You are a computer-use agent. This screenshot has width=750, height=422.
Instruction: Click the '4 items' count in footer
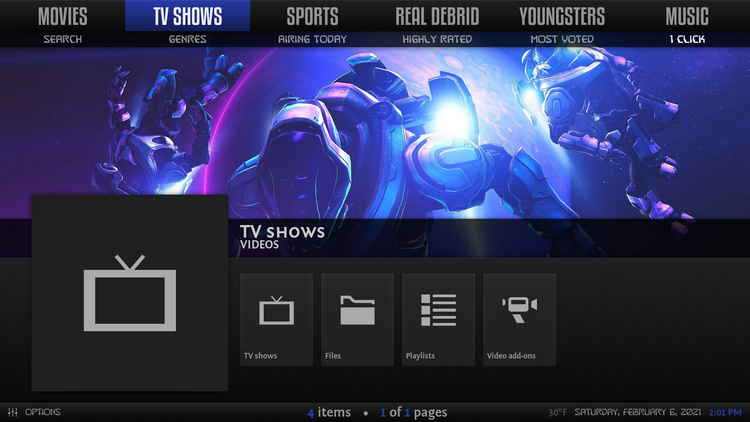pyautogui.click(x=329, y=412)
